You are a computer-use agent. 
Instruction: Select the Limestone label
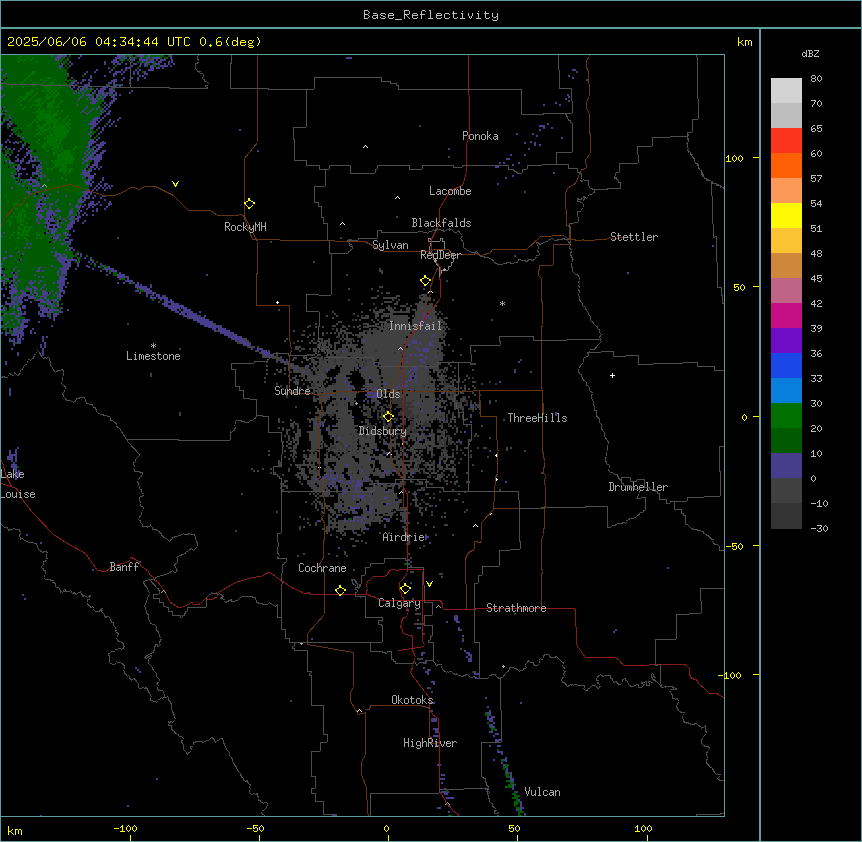click(x=153, y=356)
